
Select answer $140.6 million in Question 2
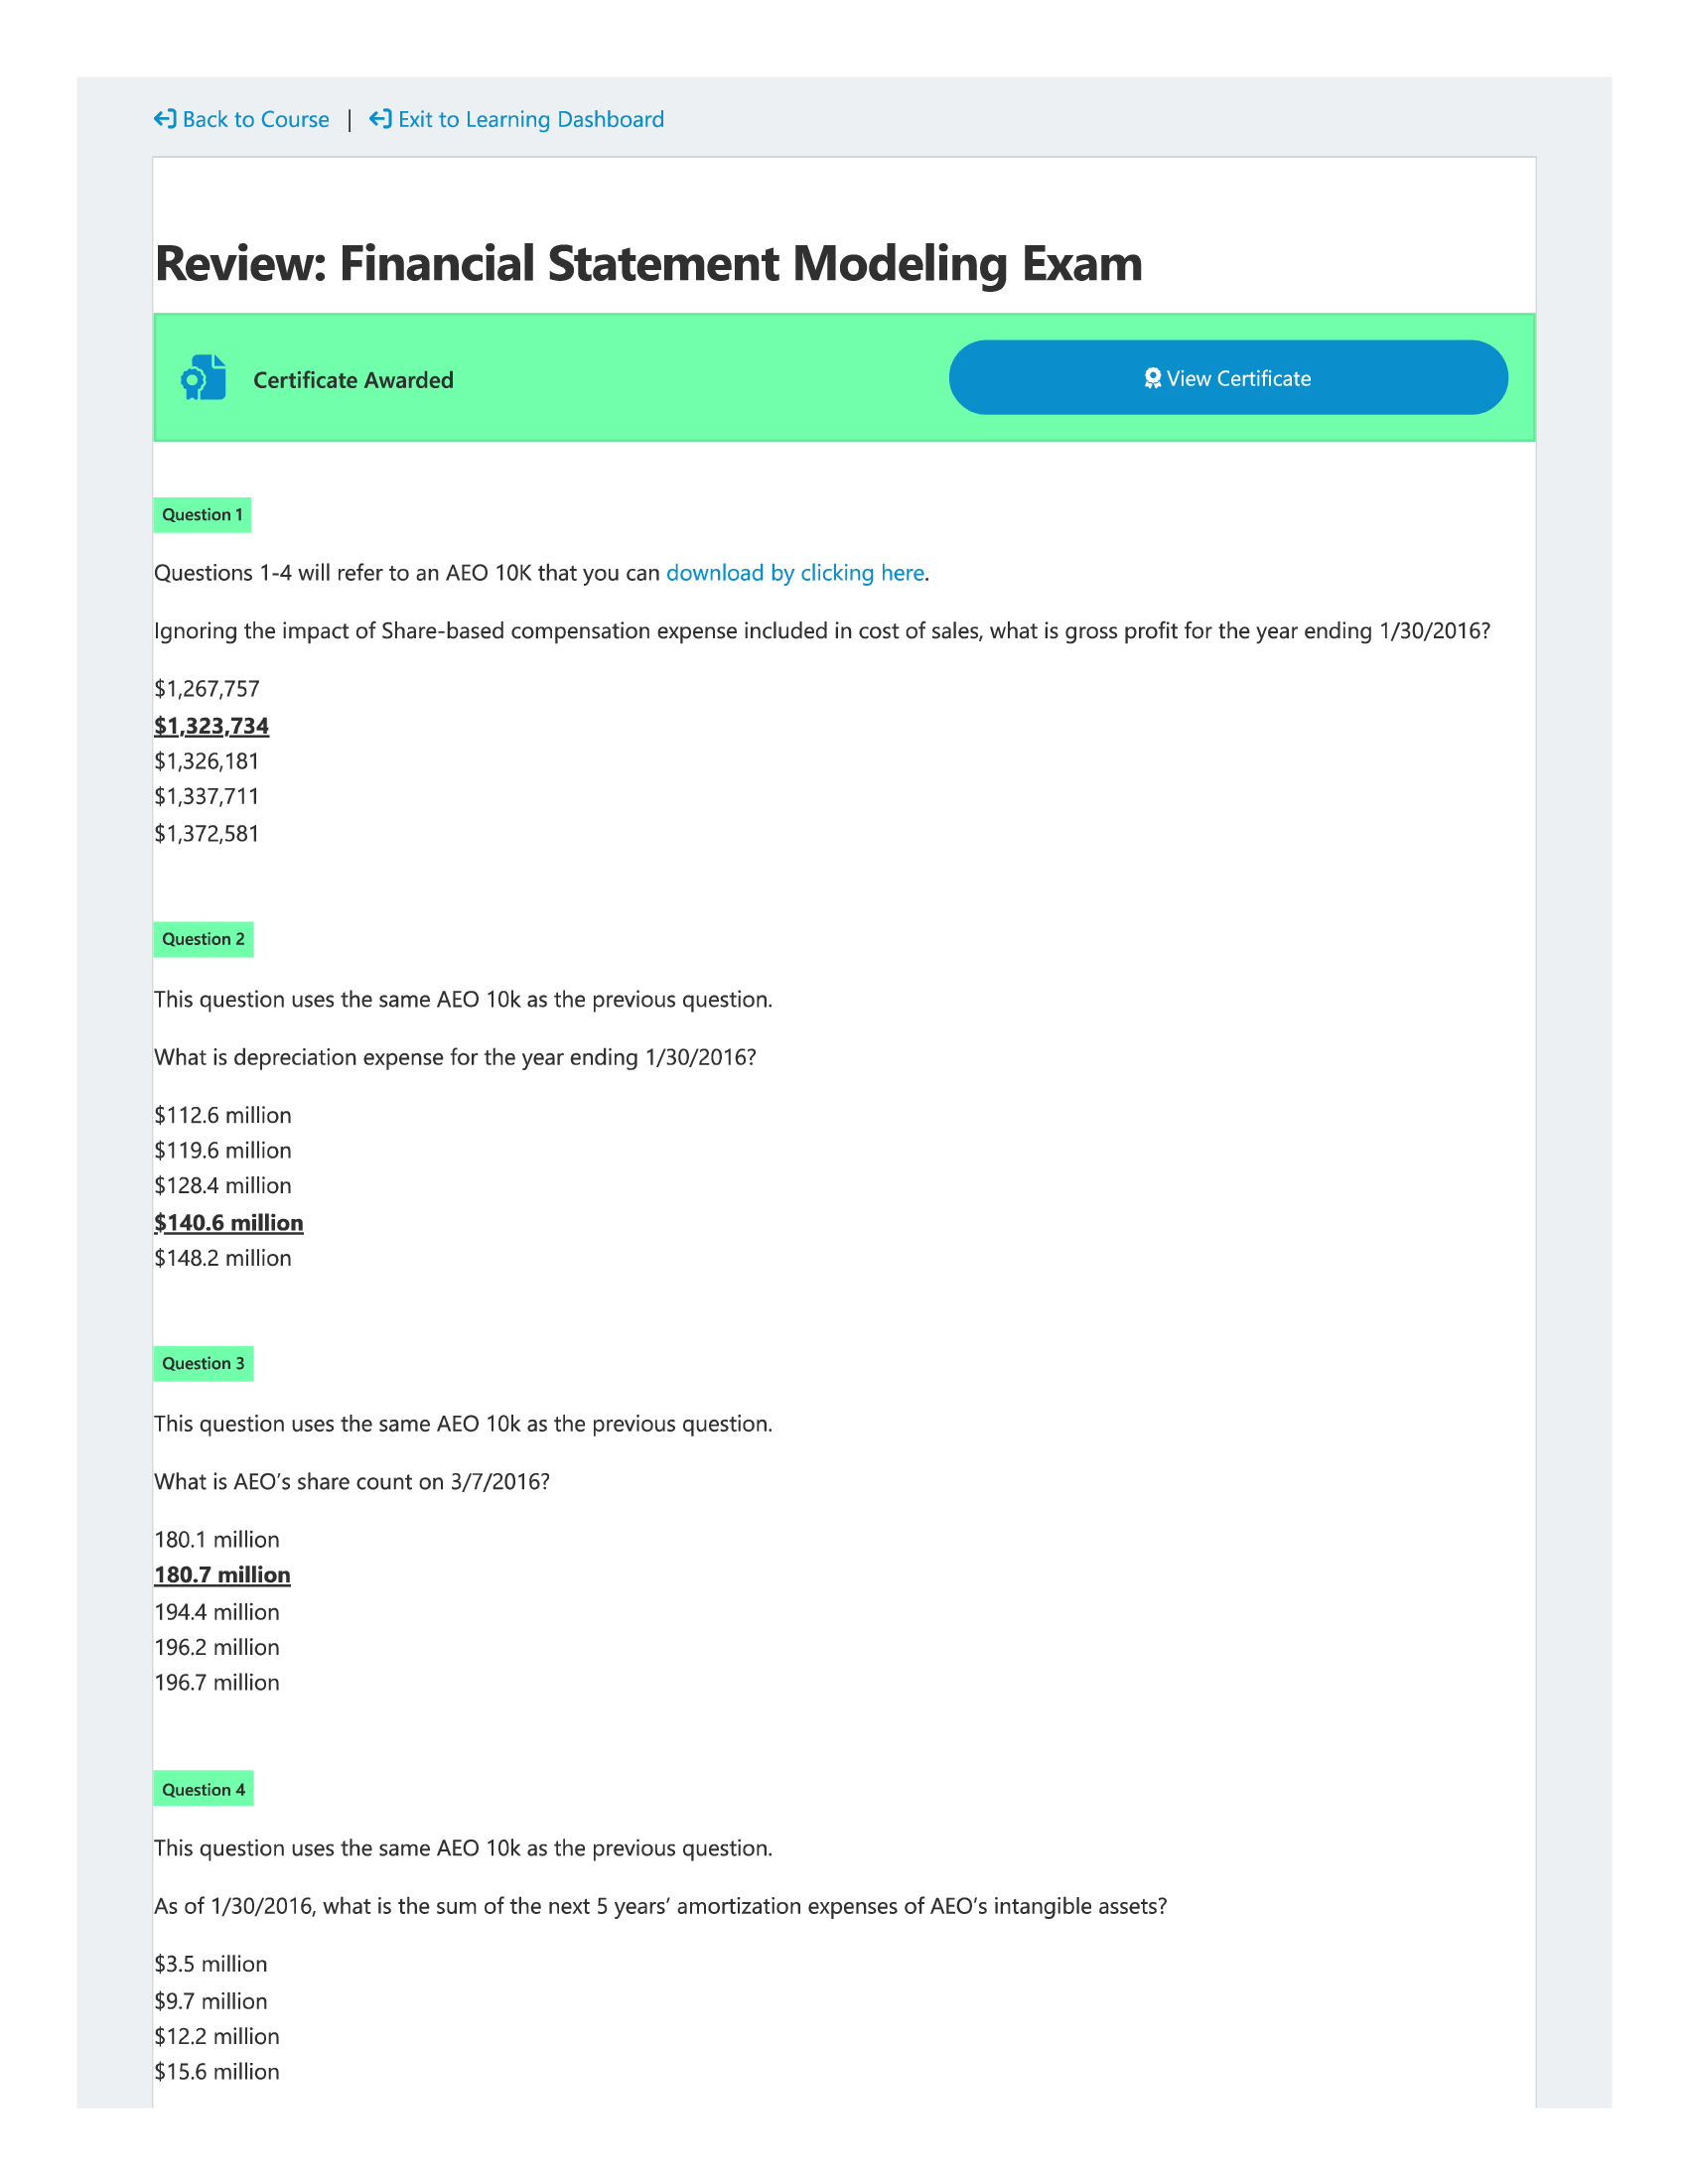pyautogui.click(x=229, y=1222)
